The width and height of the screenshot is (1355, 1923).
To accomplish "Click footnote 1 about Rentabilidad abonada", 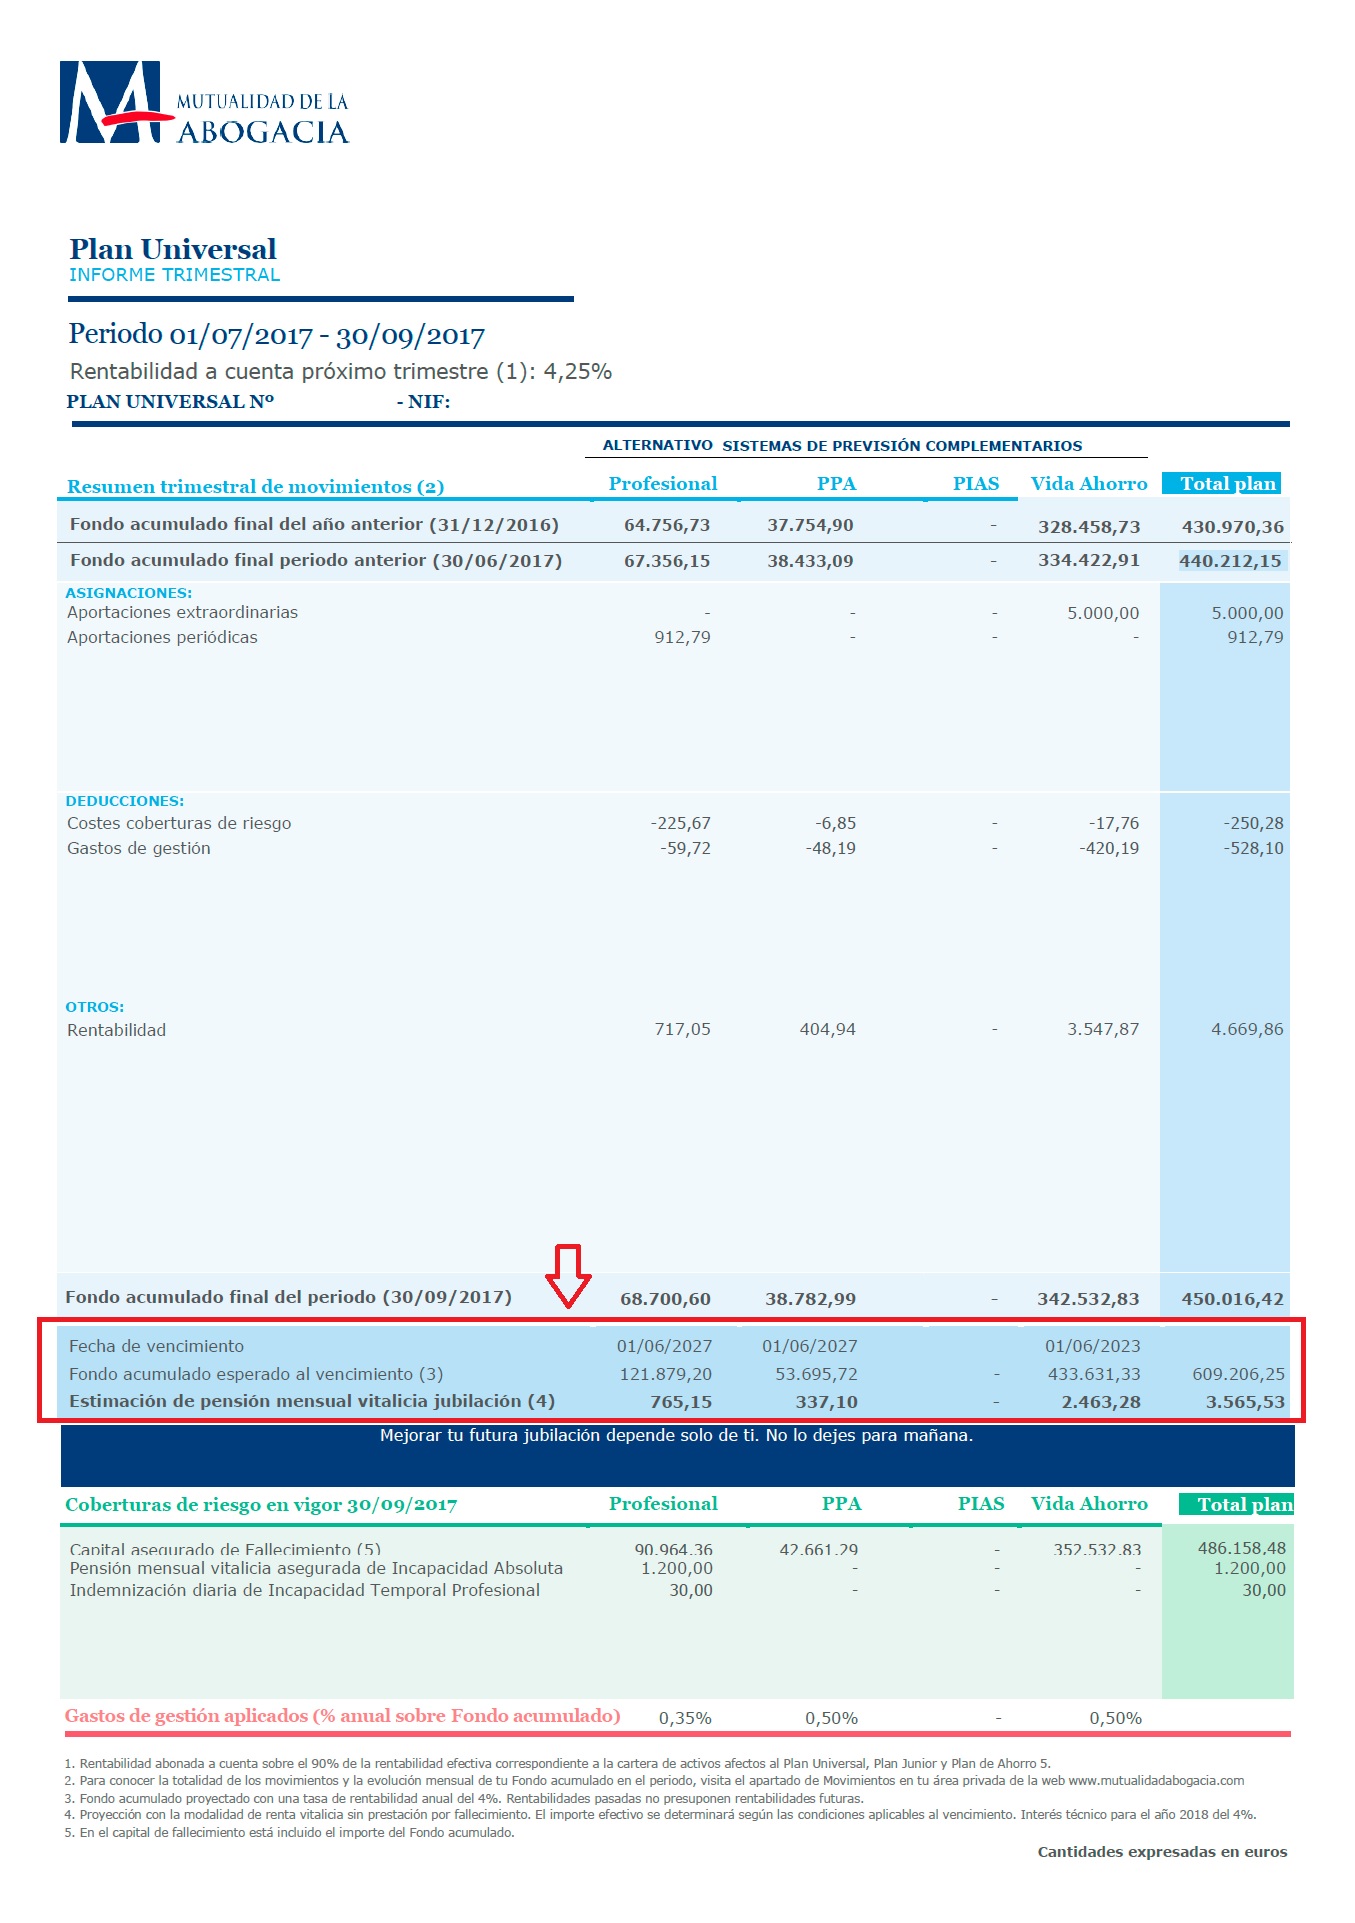I will (557, 1764).
